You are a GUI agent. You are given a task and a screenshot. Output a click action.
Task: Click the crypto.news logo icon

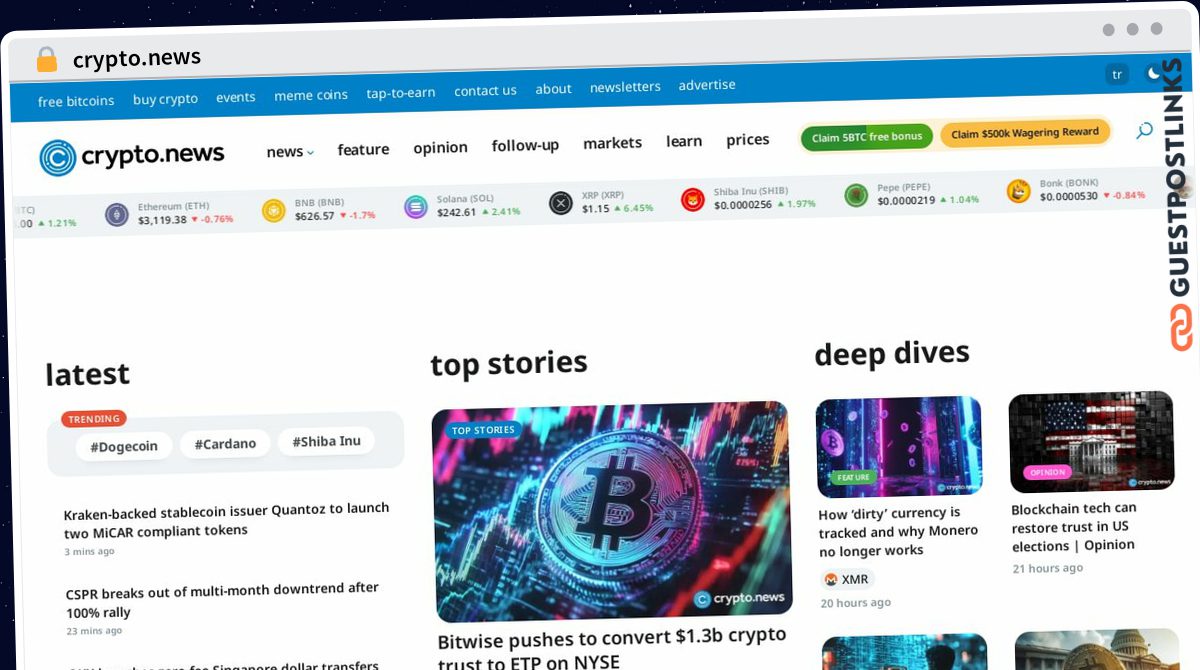[x=58, y=157]
